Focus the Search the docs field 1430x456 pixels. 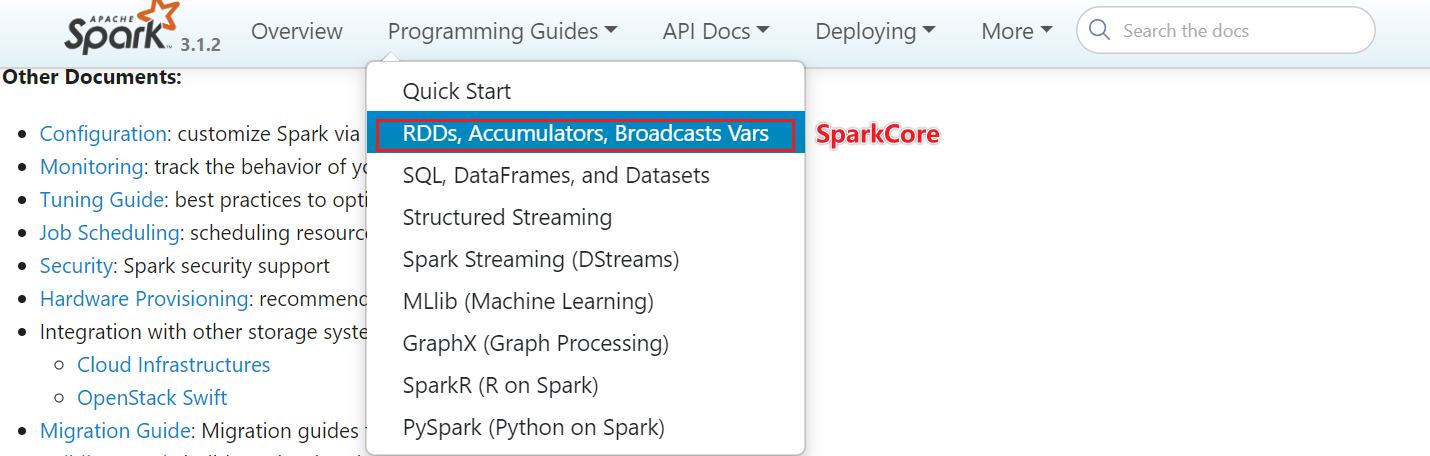(1225, 31)
